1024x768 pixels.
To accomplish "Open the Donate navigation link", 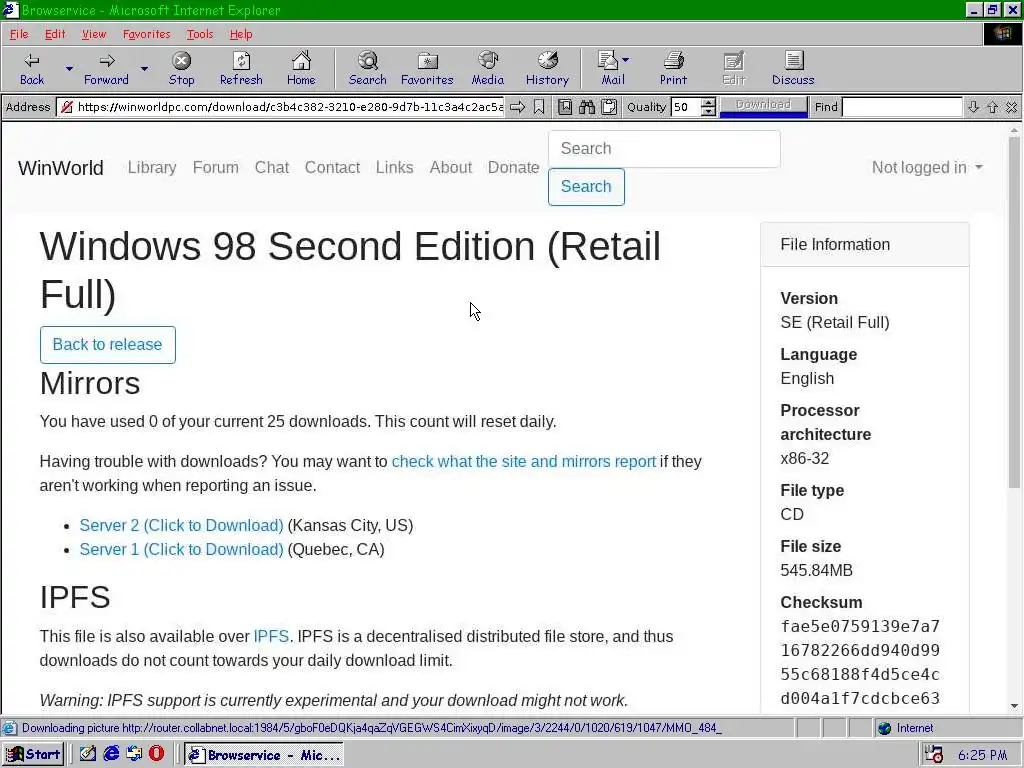I will (513, 168).
